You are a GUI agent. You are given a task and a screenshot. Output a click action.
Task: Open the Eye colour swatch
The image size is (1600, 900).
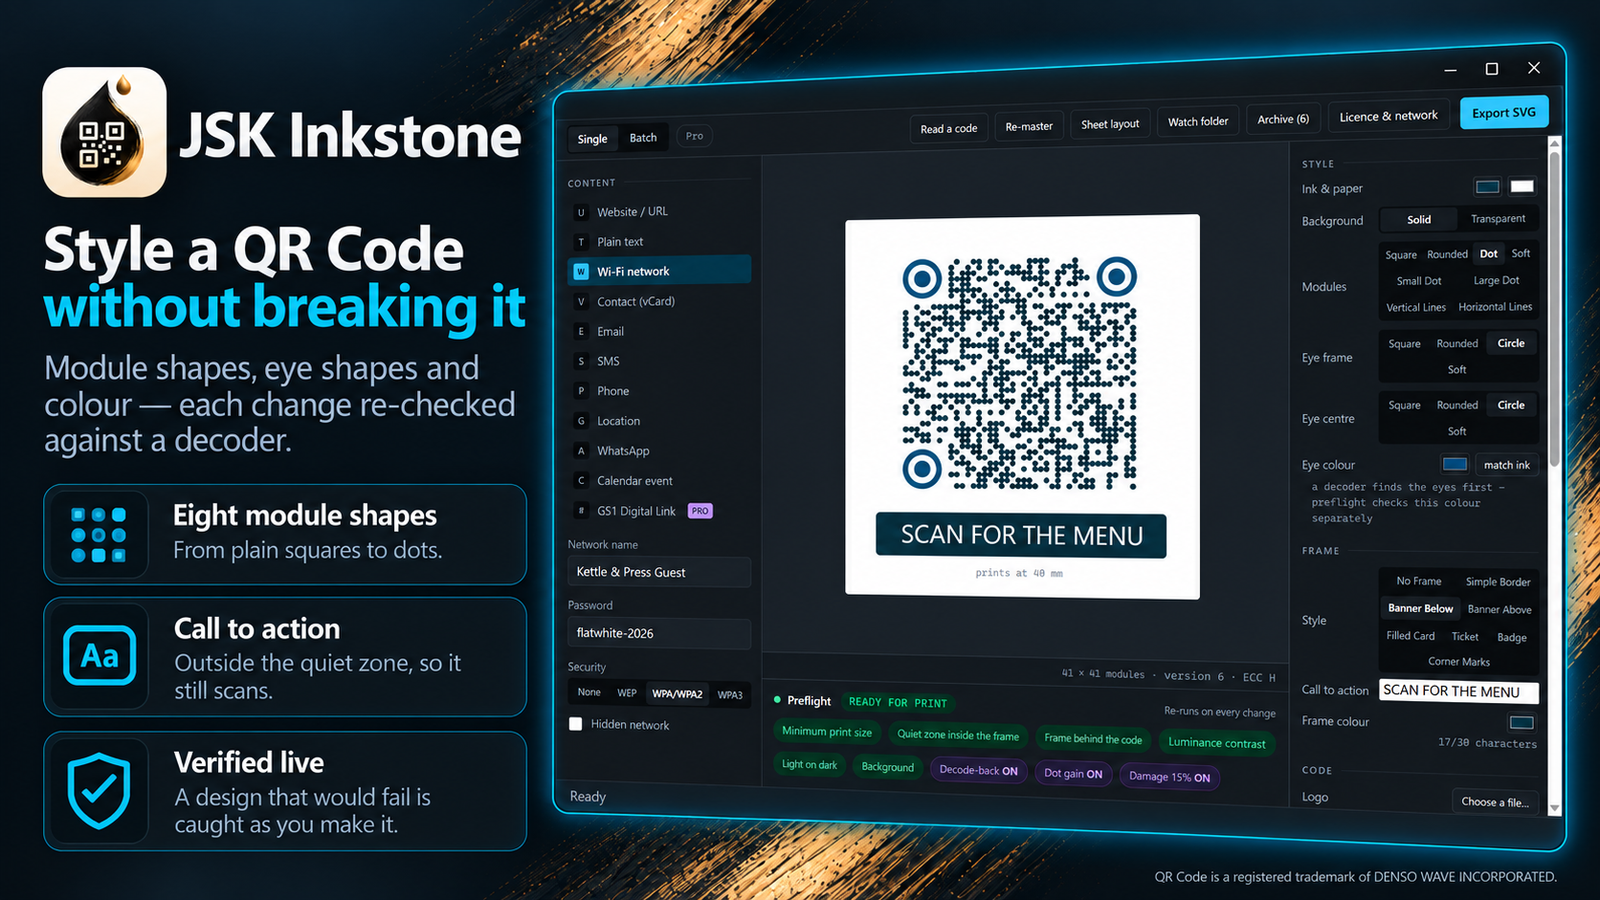coord(1454,464)
